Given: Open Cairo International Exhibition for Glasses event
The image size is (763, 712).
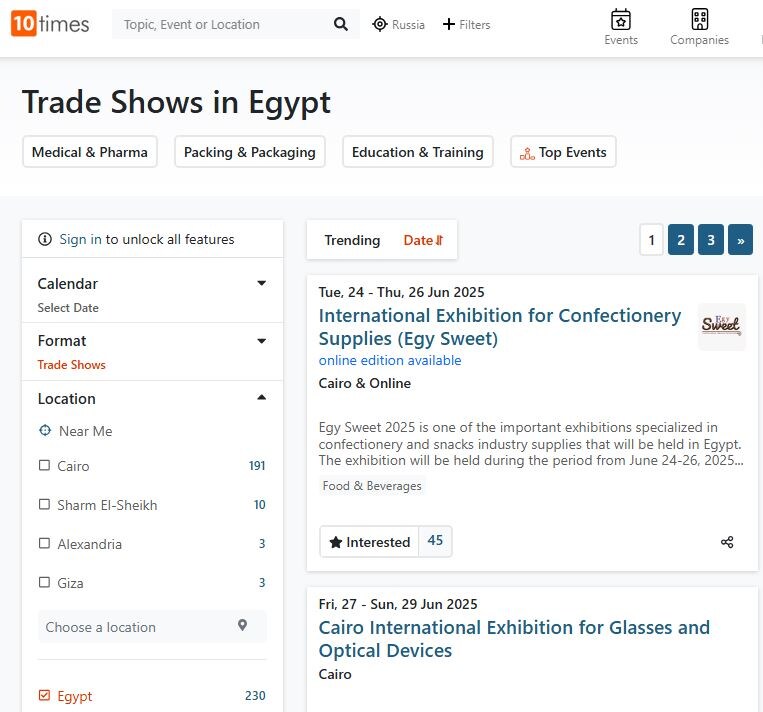Looking at the screenshot, I should coord(514,639).
